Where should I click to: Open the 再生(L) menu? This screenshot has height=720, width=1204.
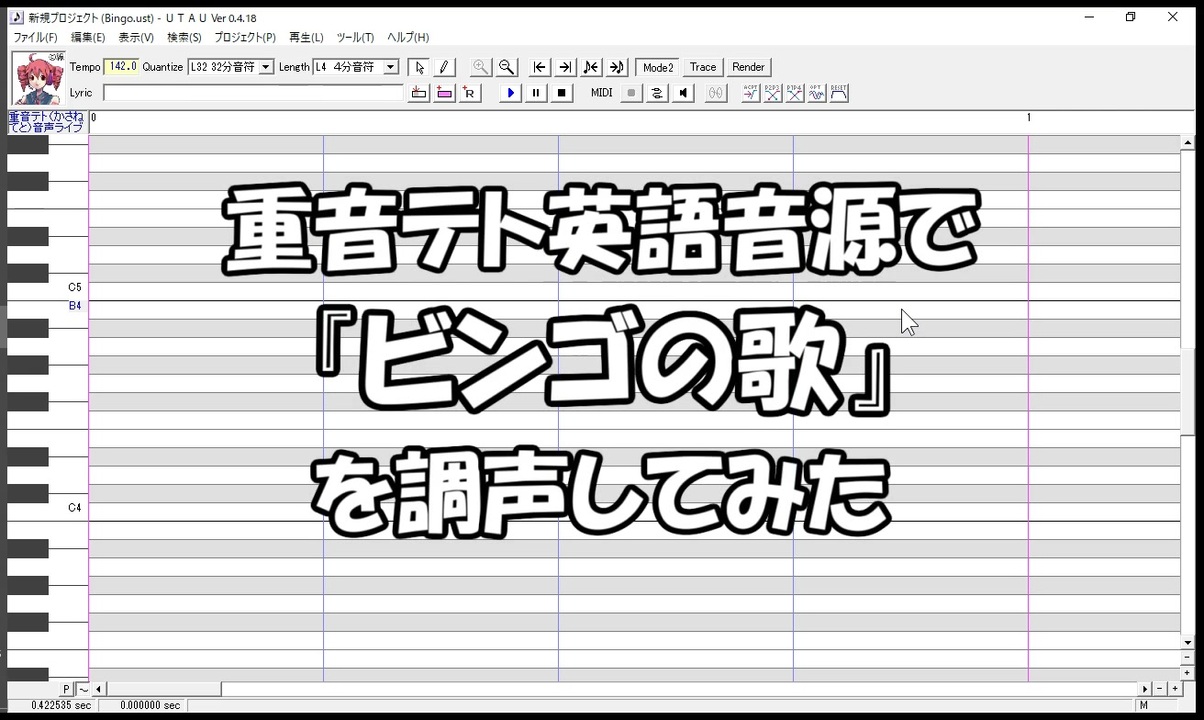click(x=306, y=37)
